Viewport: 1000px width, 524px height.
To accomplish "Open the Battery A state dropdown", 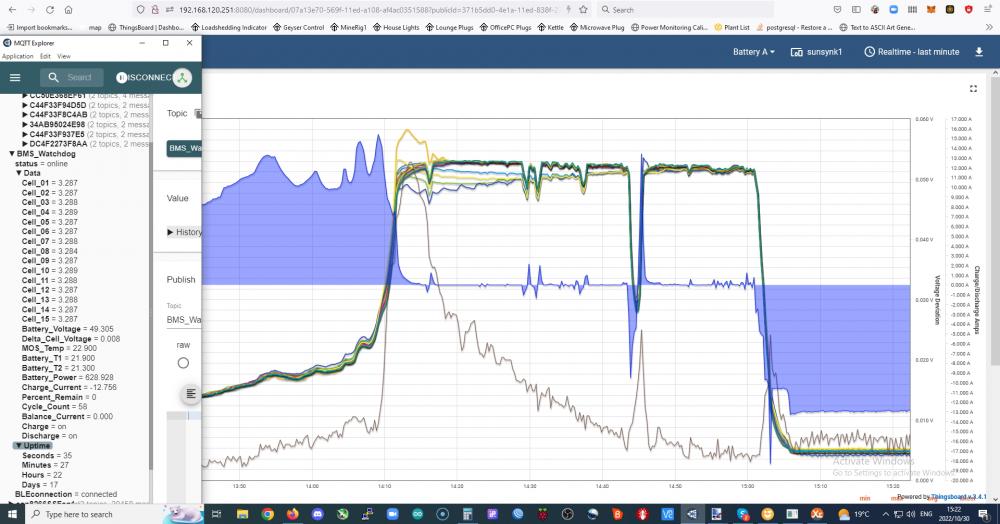I will click(754, 52).
